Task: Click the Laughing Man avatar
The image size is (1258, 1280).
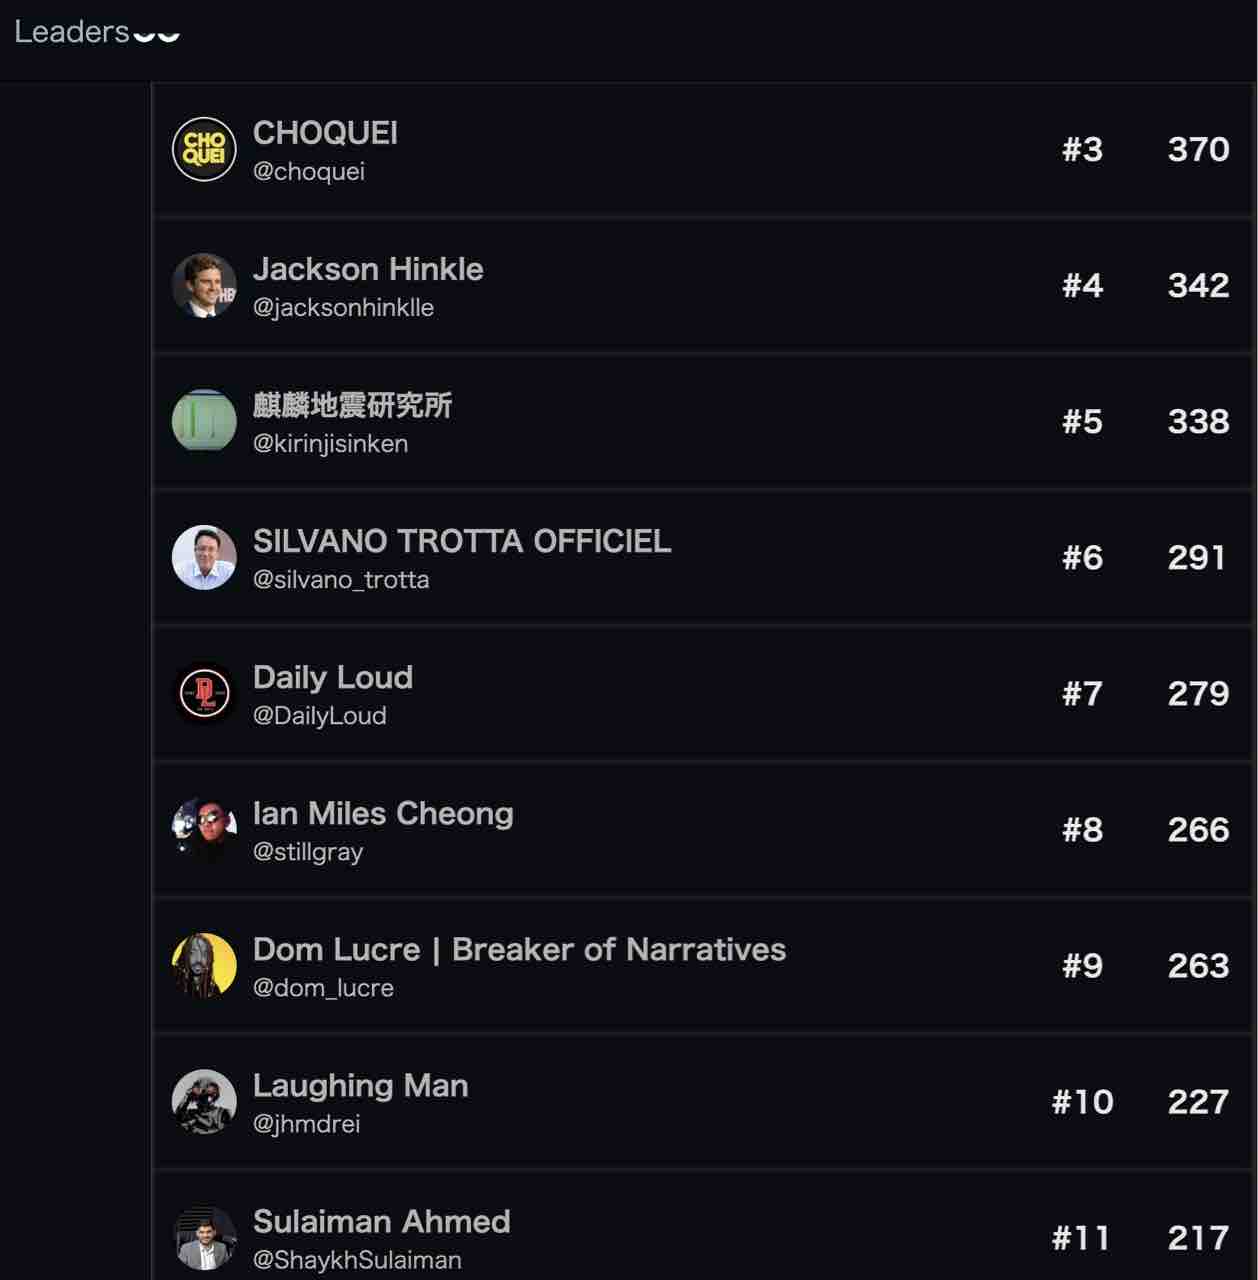Action: point(204,1101)
